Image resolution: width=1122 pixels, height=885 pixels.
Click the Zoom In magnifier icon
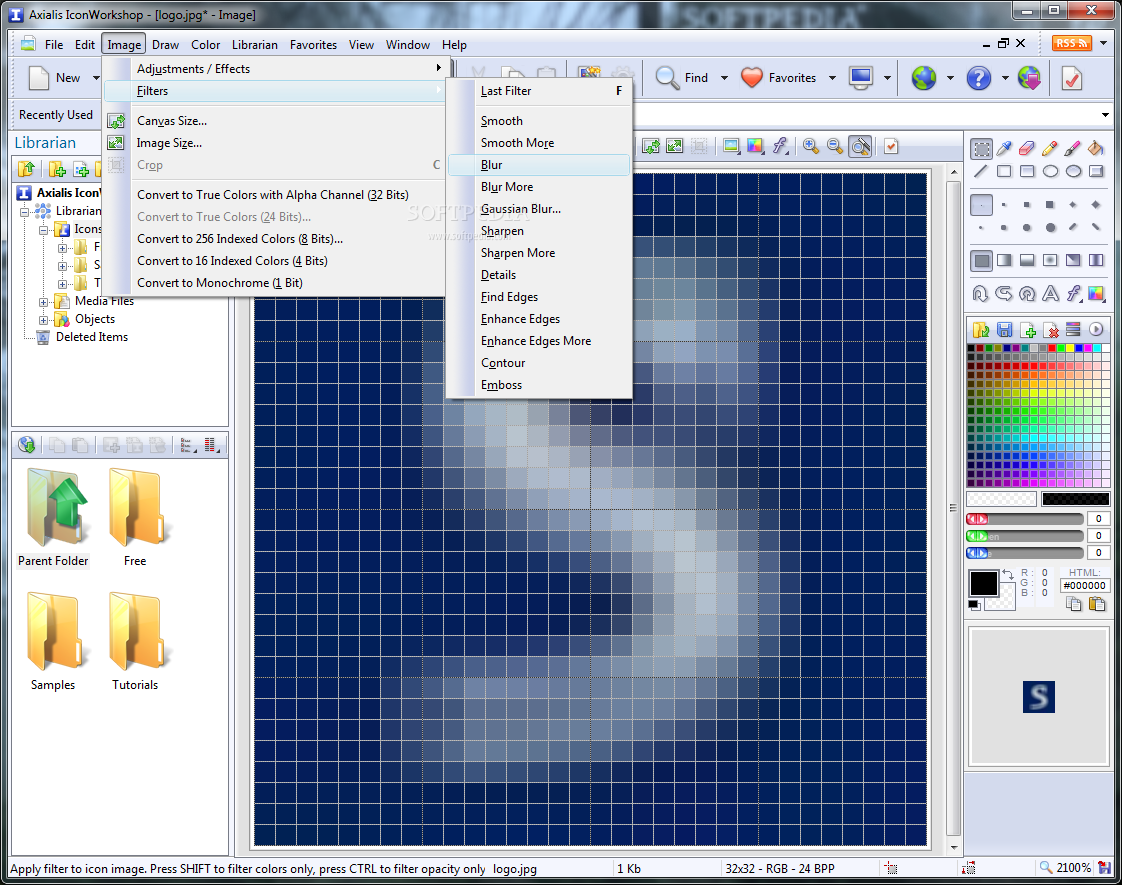811,147
